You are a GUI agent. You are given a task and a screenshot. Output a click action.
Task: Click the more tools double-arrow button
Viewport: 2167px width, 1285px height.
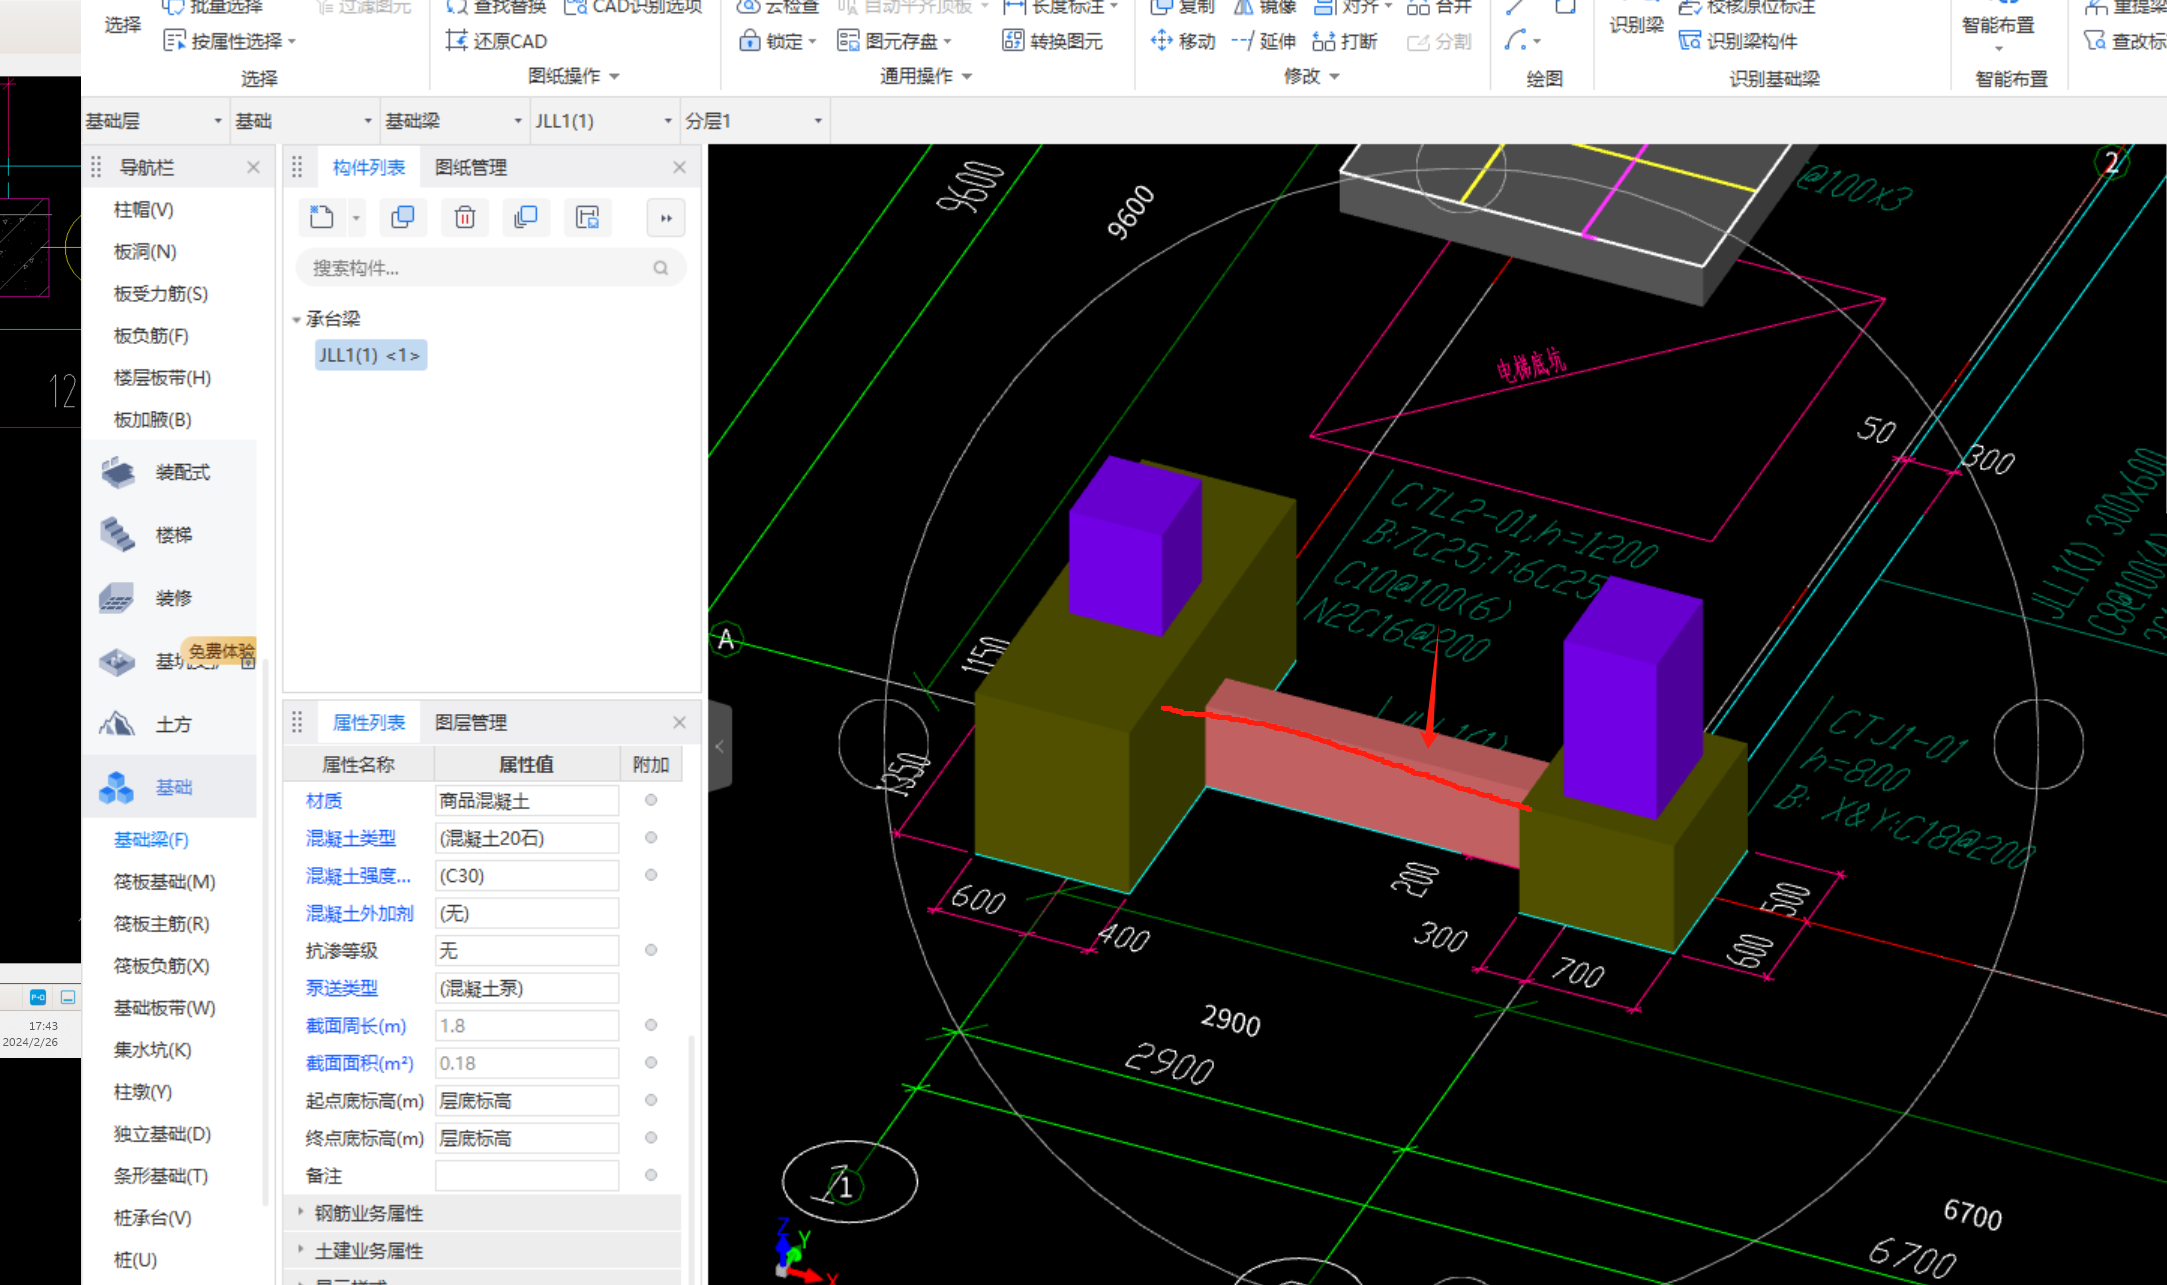tap(666, 218)
